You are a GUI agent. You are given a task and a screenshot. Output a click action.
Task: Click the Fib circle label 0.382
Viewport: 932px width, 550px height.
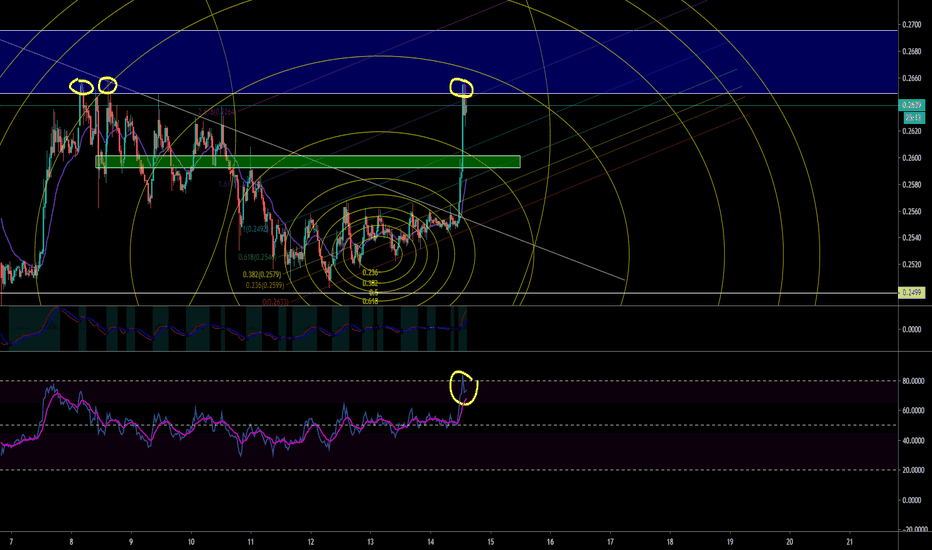[x=370, y=283]
